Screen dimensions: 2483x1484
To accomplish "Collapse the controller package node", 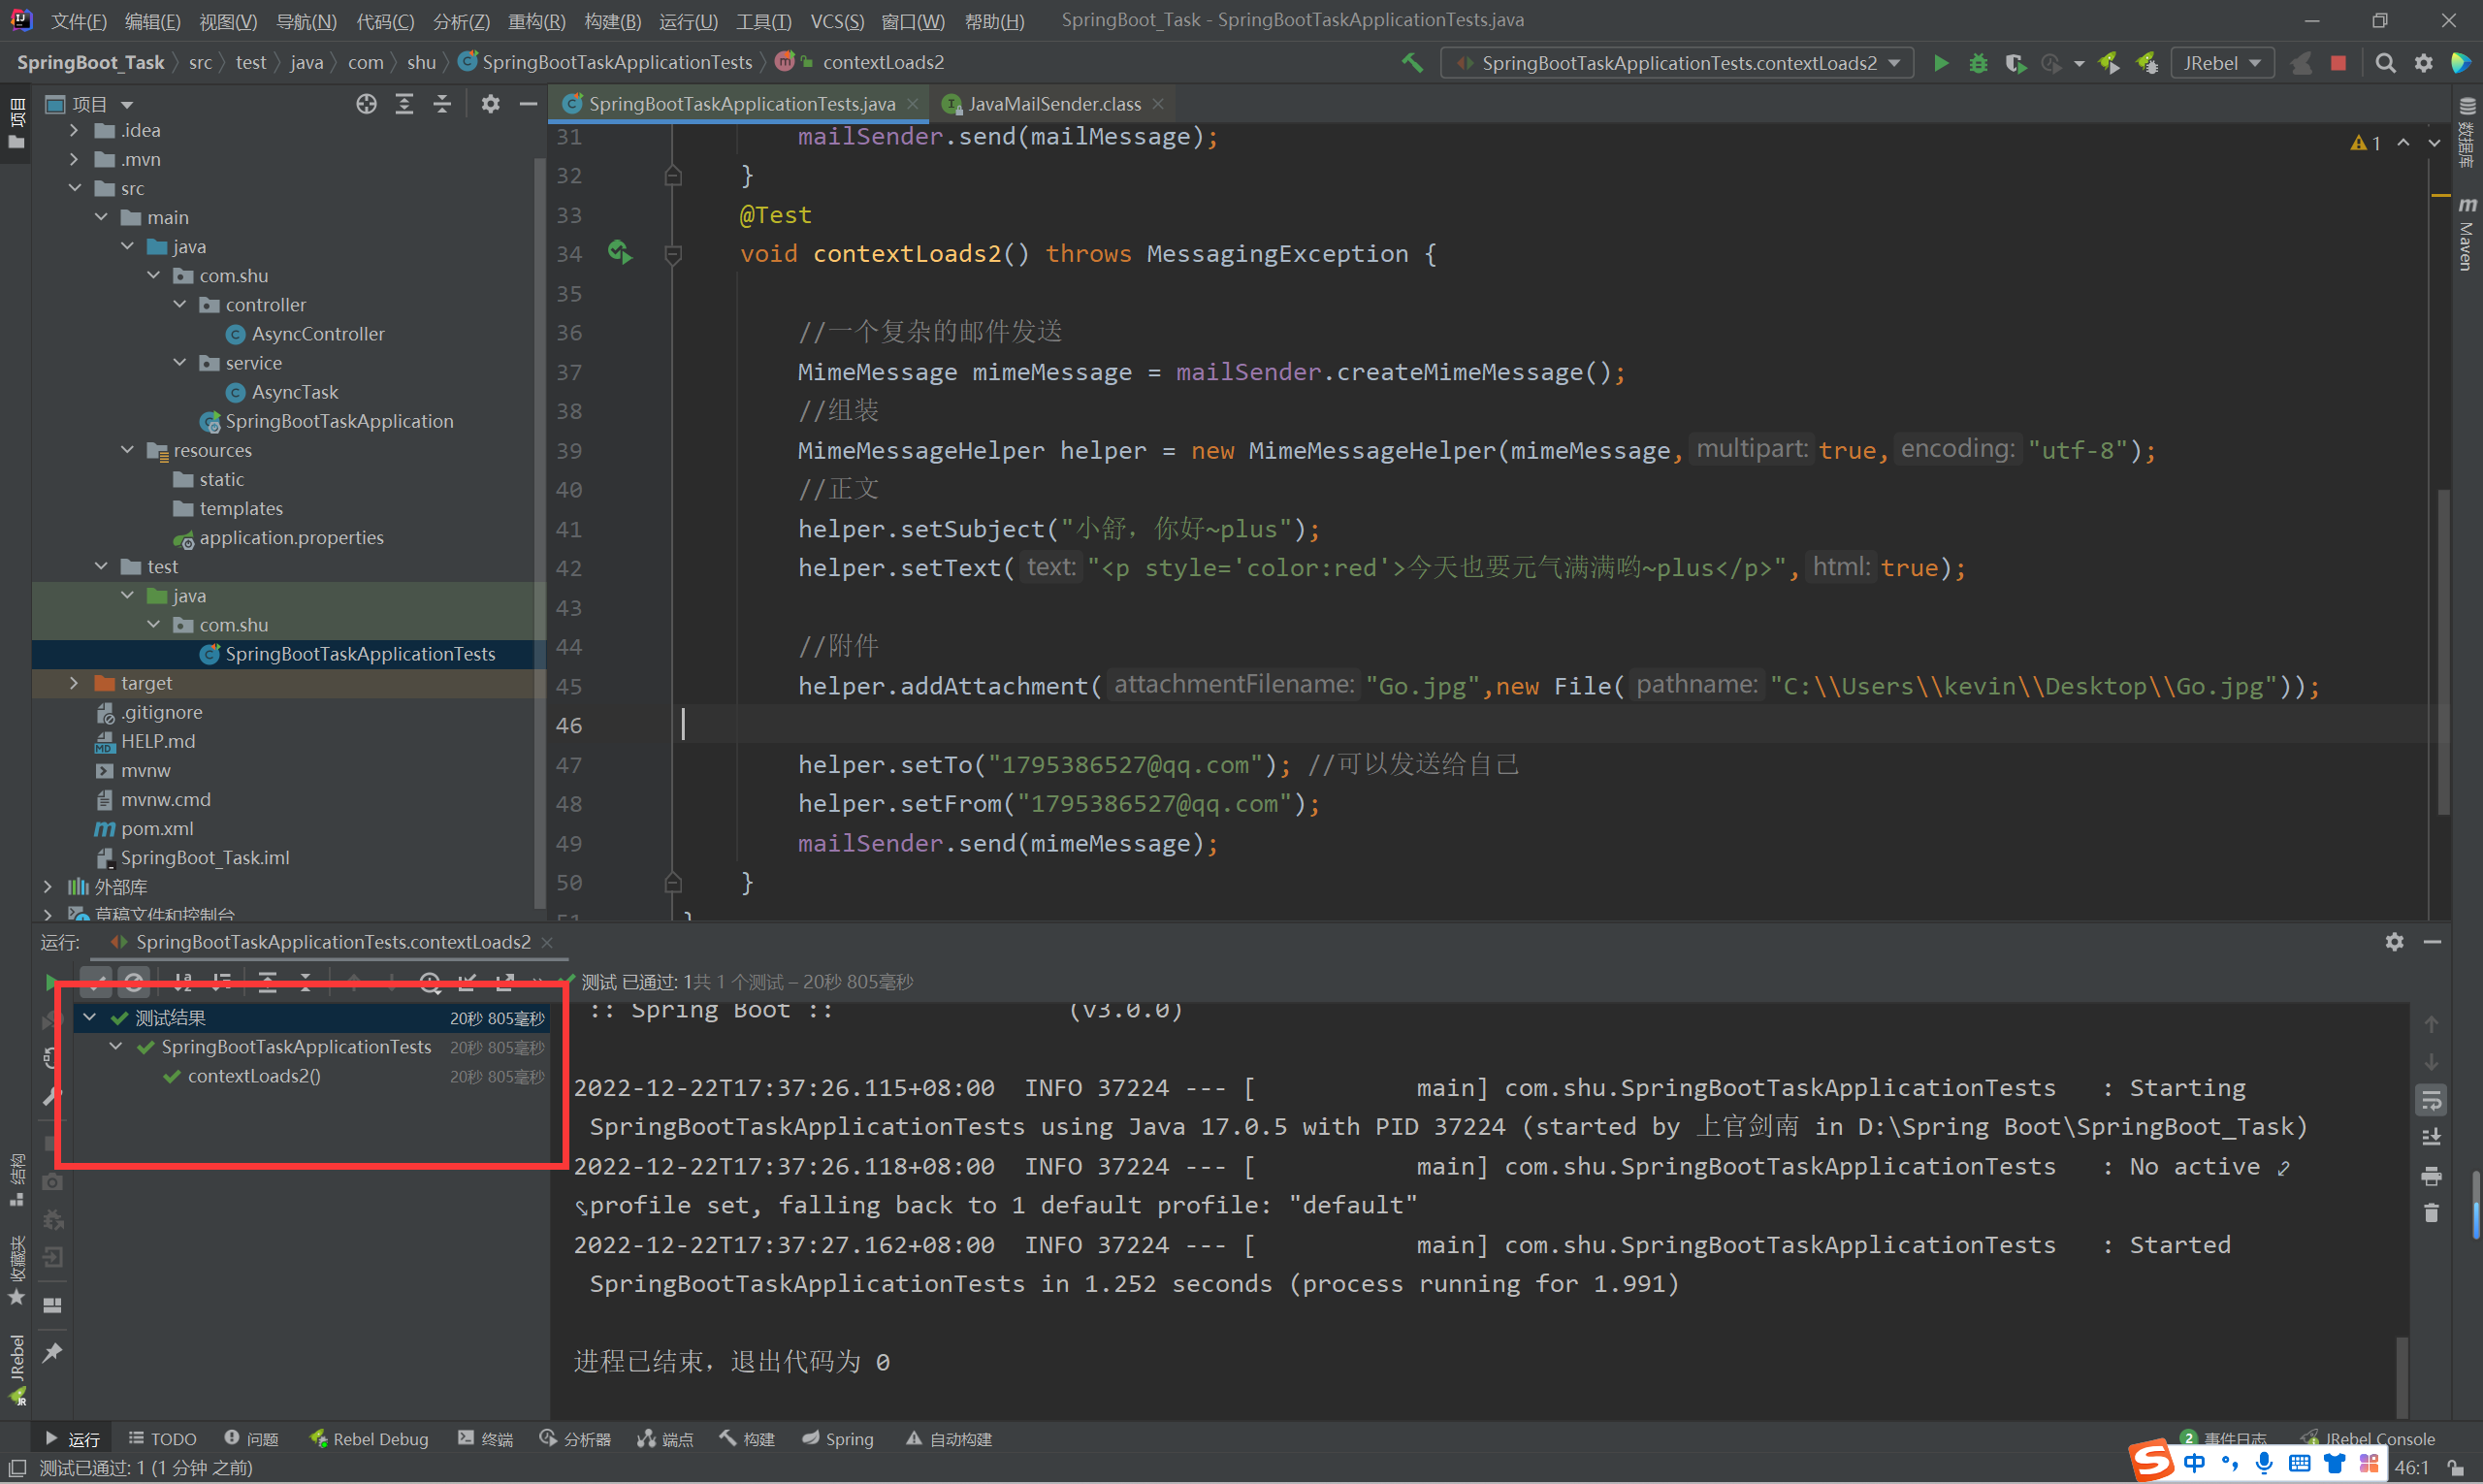I will [180, 304].
